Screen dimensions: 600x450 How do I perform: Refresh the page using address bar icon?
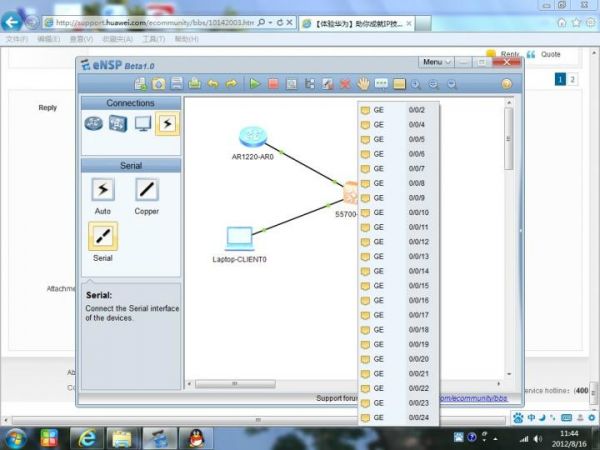pyautogui.click(x=280, y=23)
